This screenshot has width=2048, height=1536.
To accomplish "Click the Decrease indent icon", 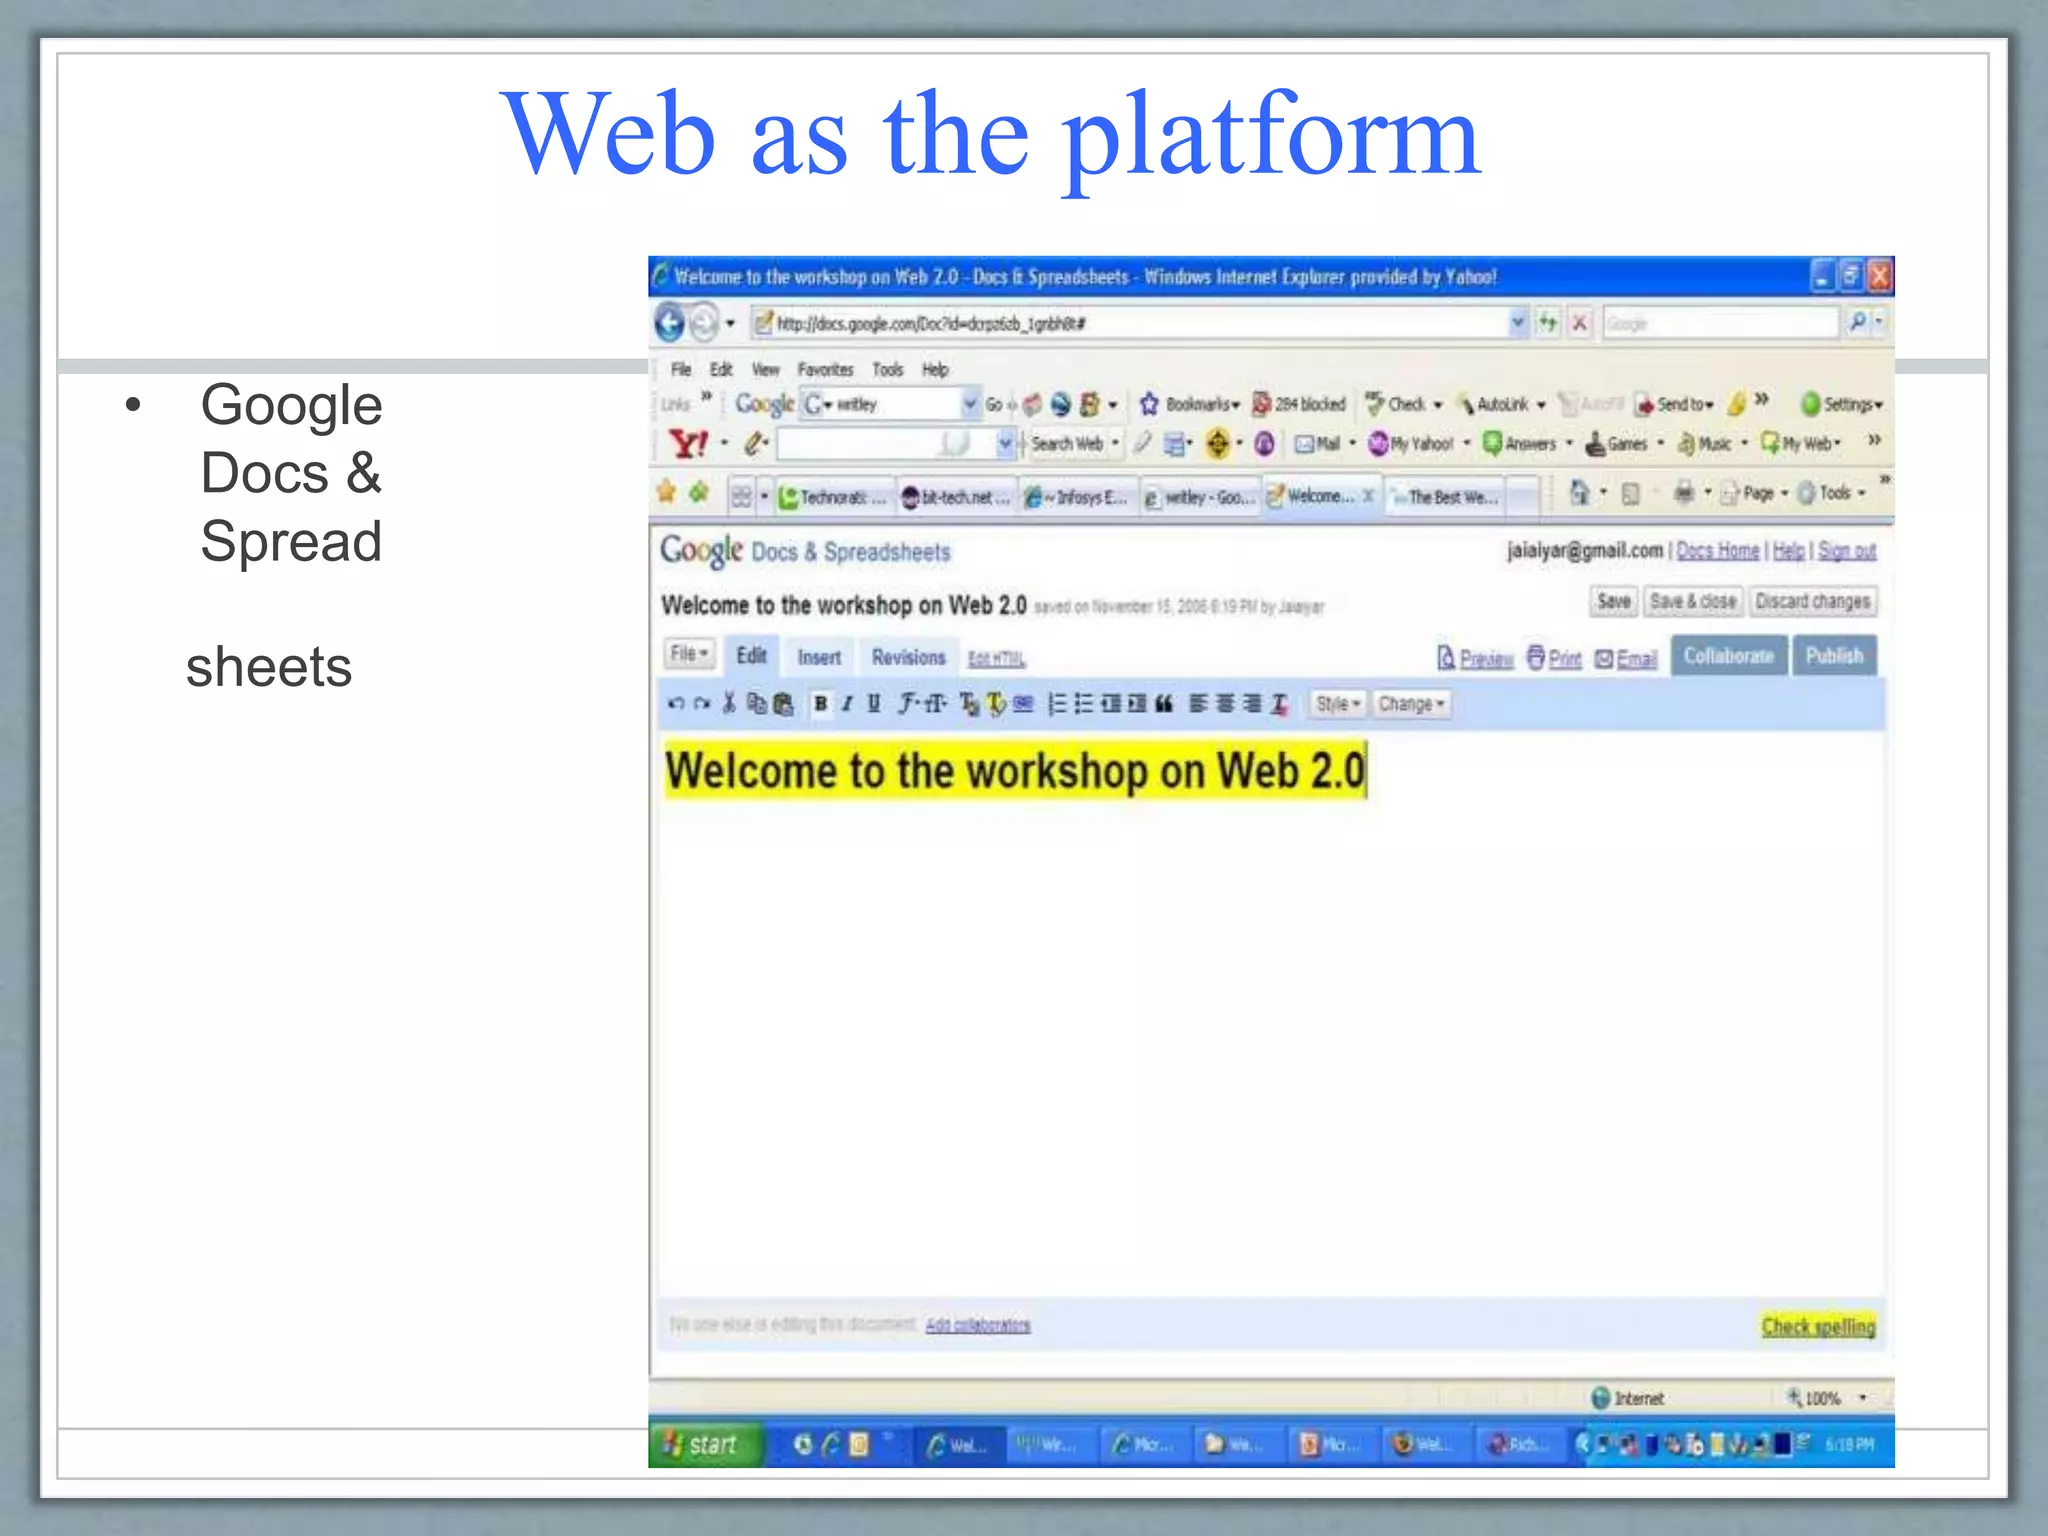I will pyautogui.click(x=1110, y=704).
